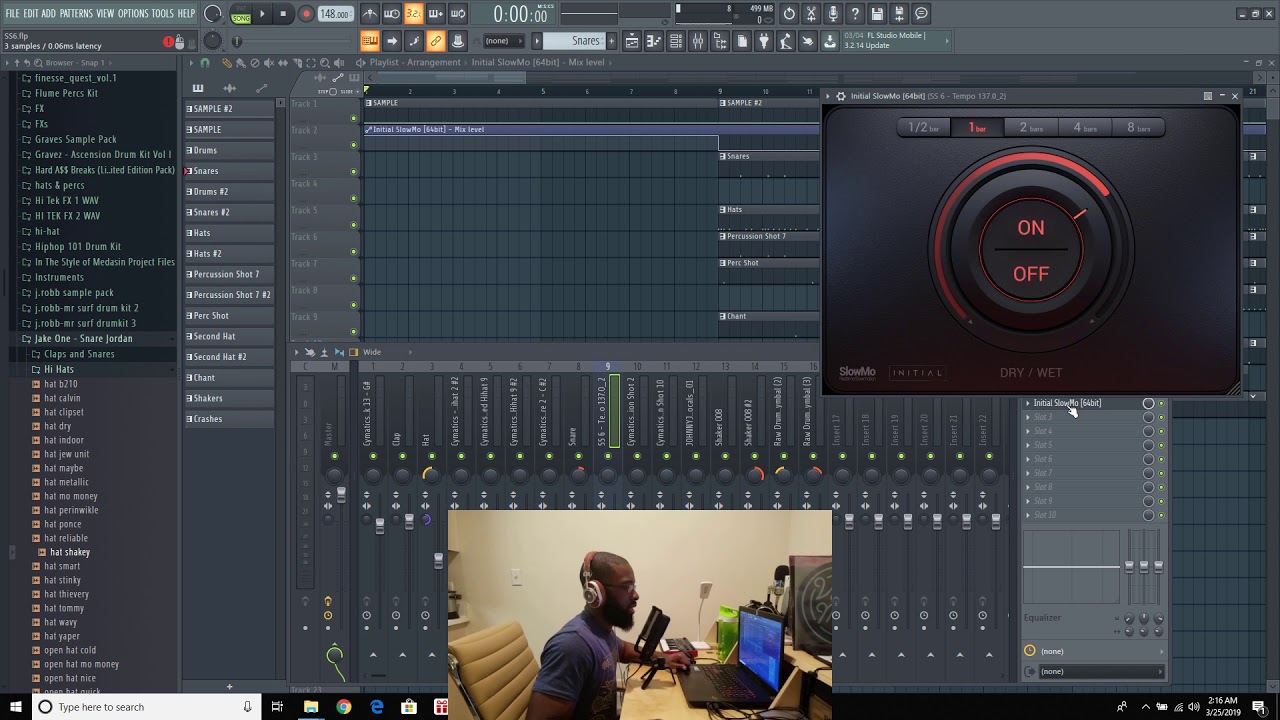The height and width of the screenshot is (720, 1280).
Task: Open the Initial SlowMo effect slot
Action: (1067, 403)
